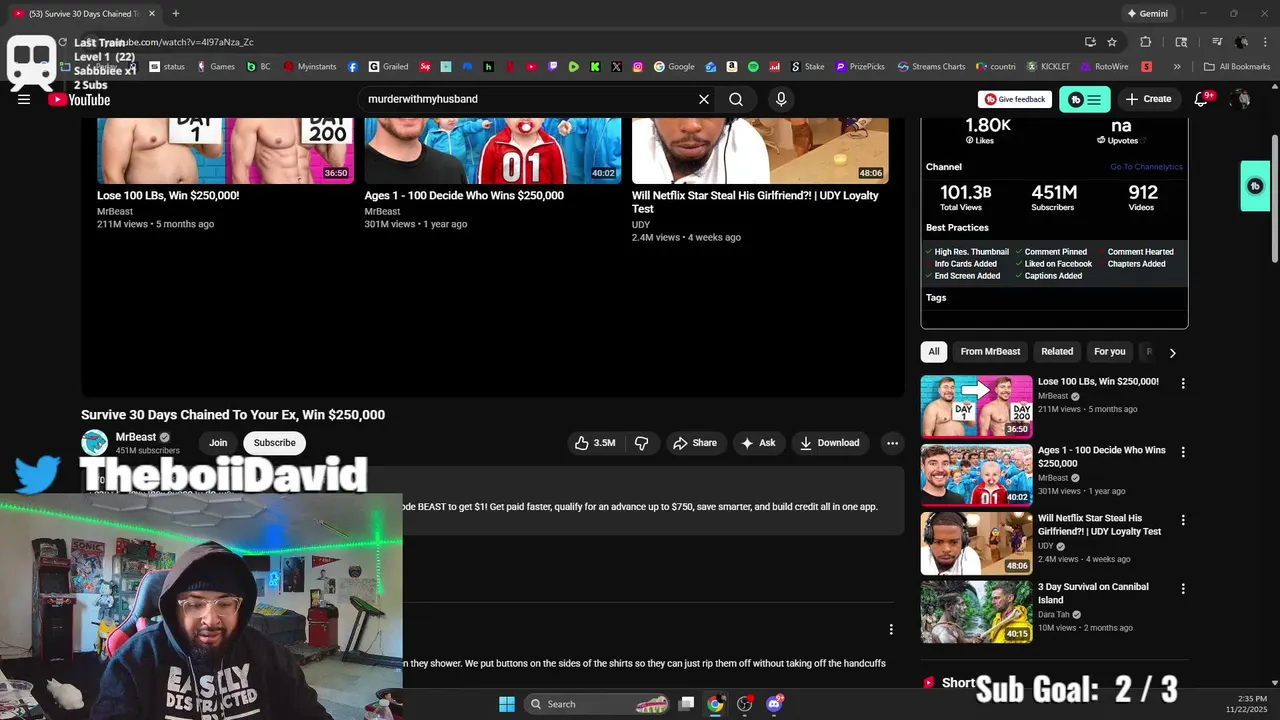Open the X (Twitter) bookmark icon
The height and width of the screenshot is (720, 1280).
click(x=616, y=67)
